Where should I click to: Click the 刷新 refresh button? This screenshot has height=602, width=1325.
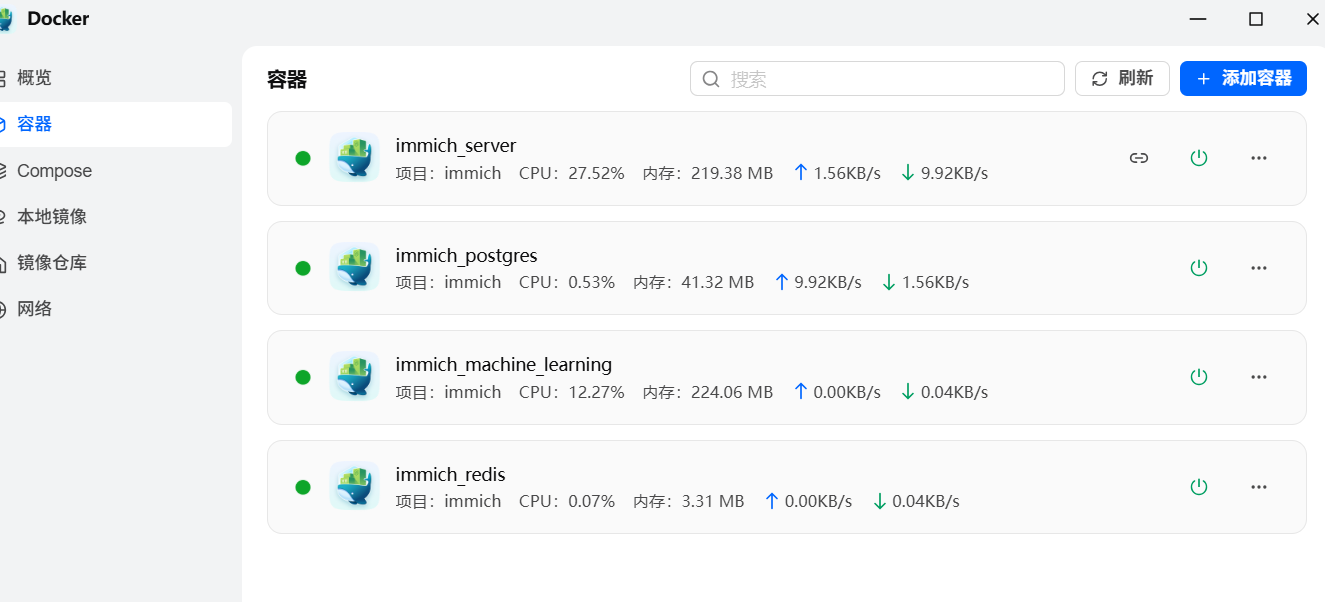1122,79
